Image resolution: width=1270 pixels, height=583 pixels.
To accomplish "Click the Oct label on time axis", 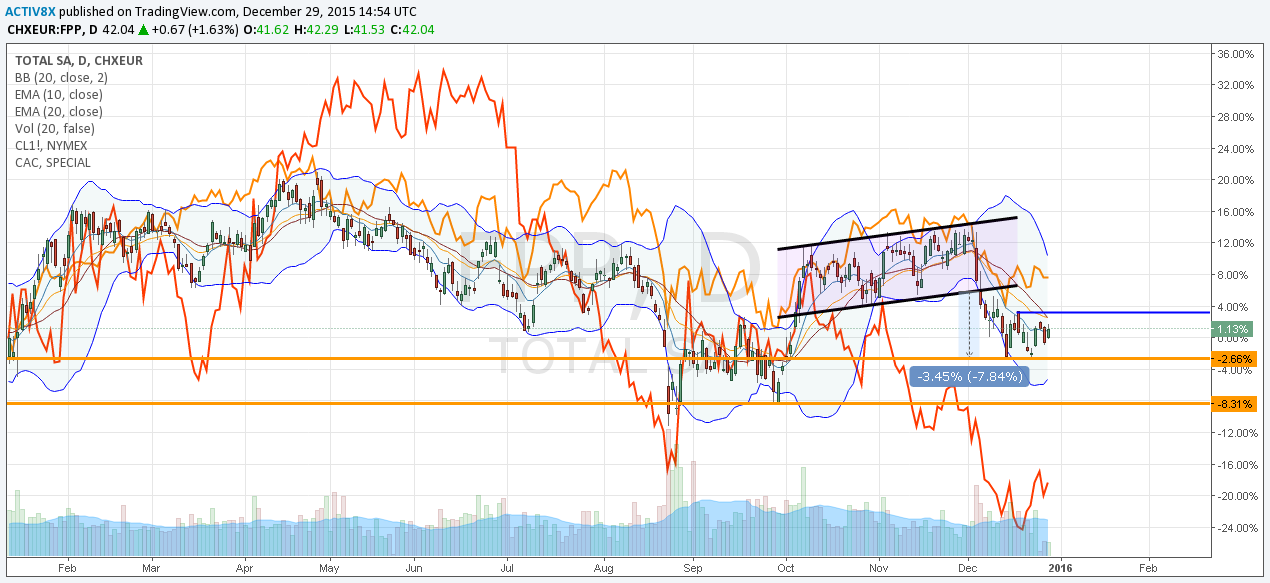I will click(x=785, y=566).
